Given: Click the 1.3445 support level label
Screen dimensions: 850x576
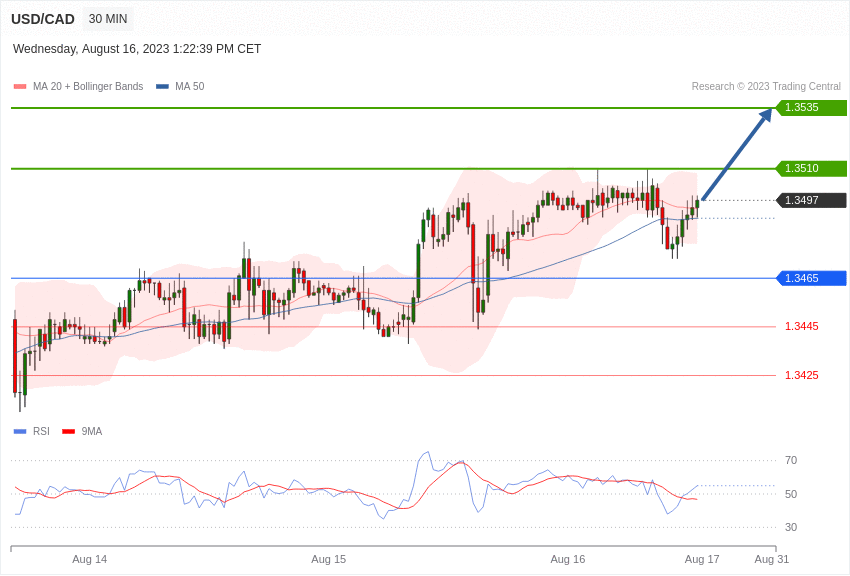Looking at the screenshot, I should click(802, 326).
